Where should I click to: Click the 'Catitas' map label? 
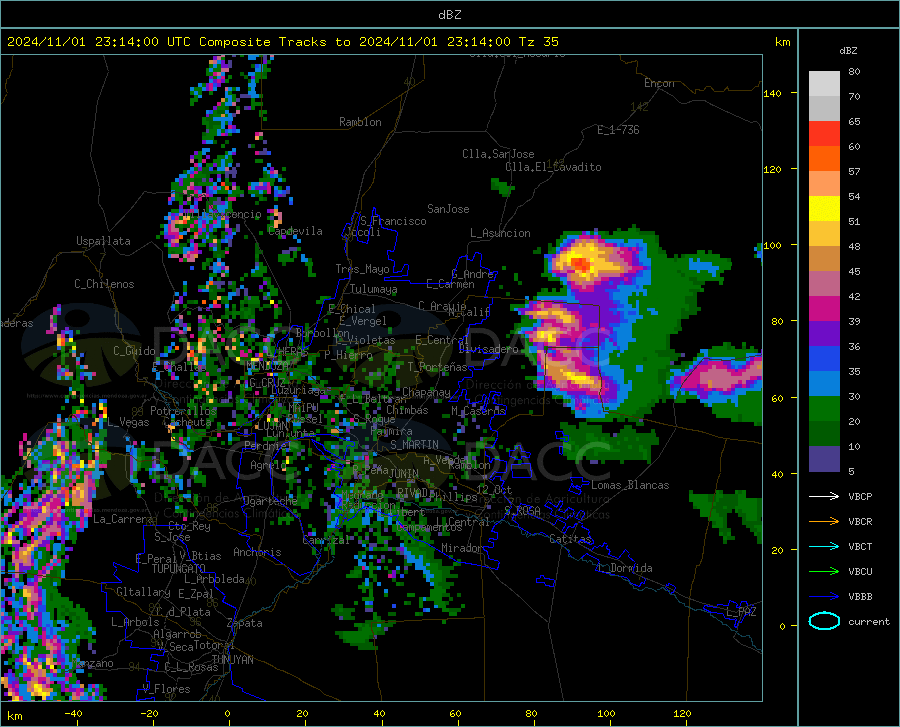pyautogui.click(x=570, y=539)
